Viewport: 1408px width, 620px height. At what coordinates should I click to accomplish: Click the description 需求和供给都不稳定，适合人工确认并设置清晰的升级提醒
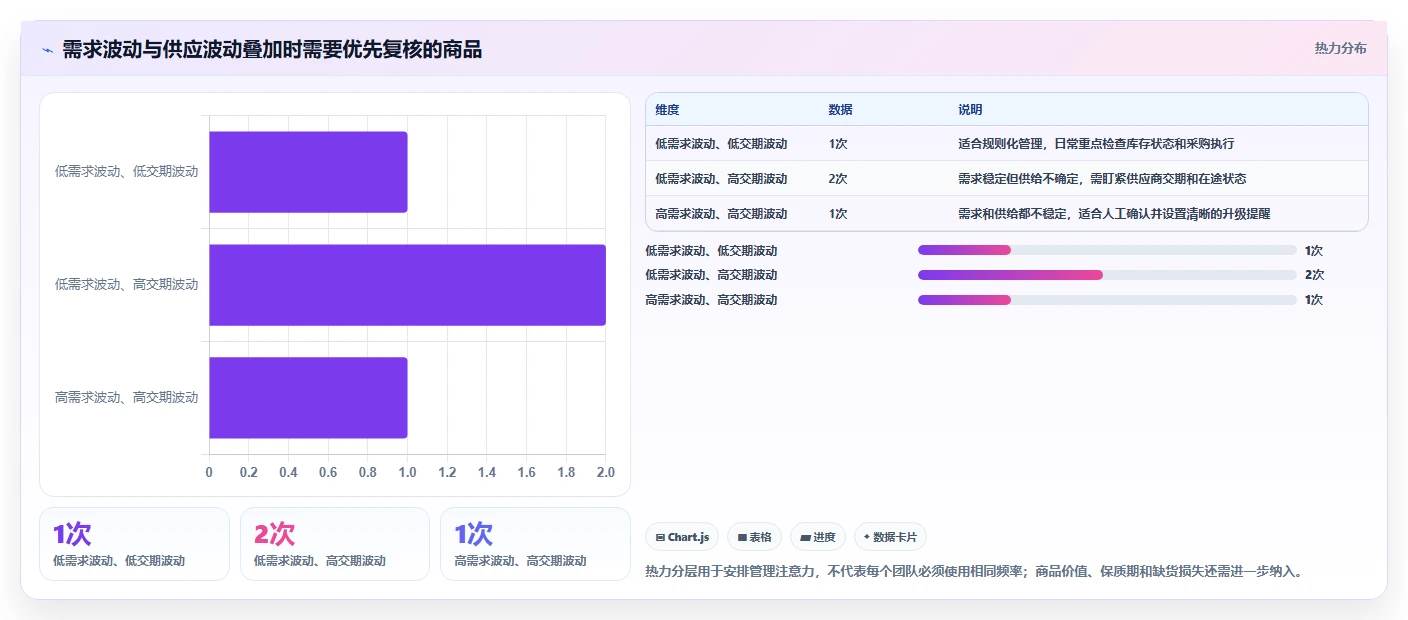pyautogui.click(x=1114, y=214)
